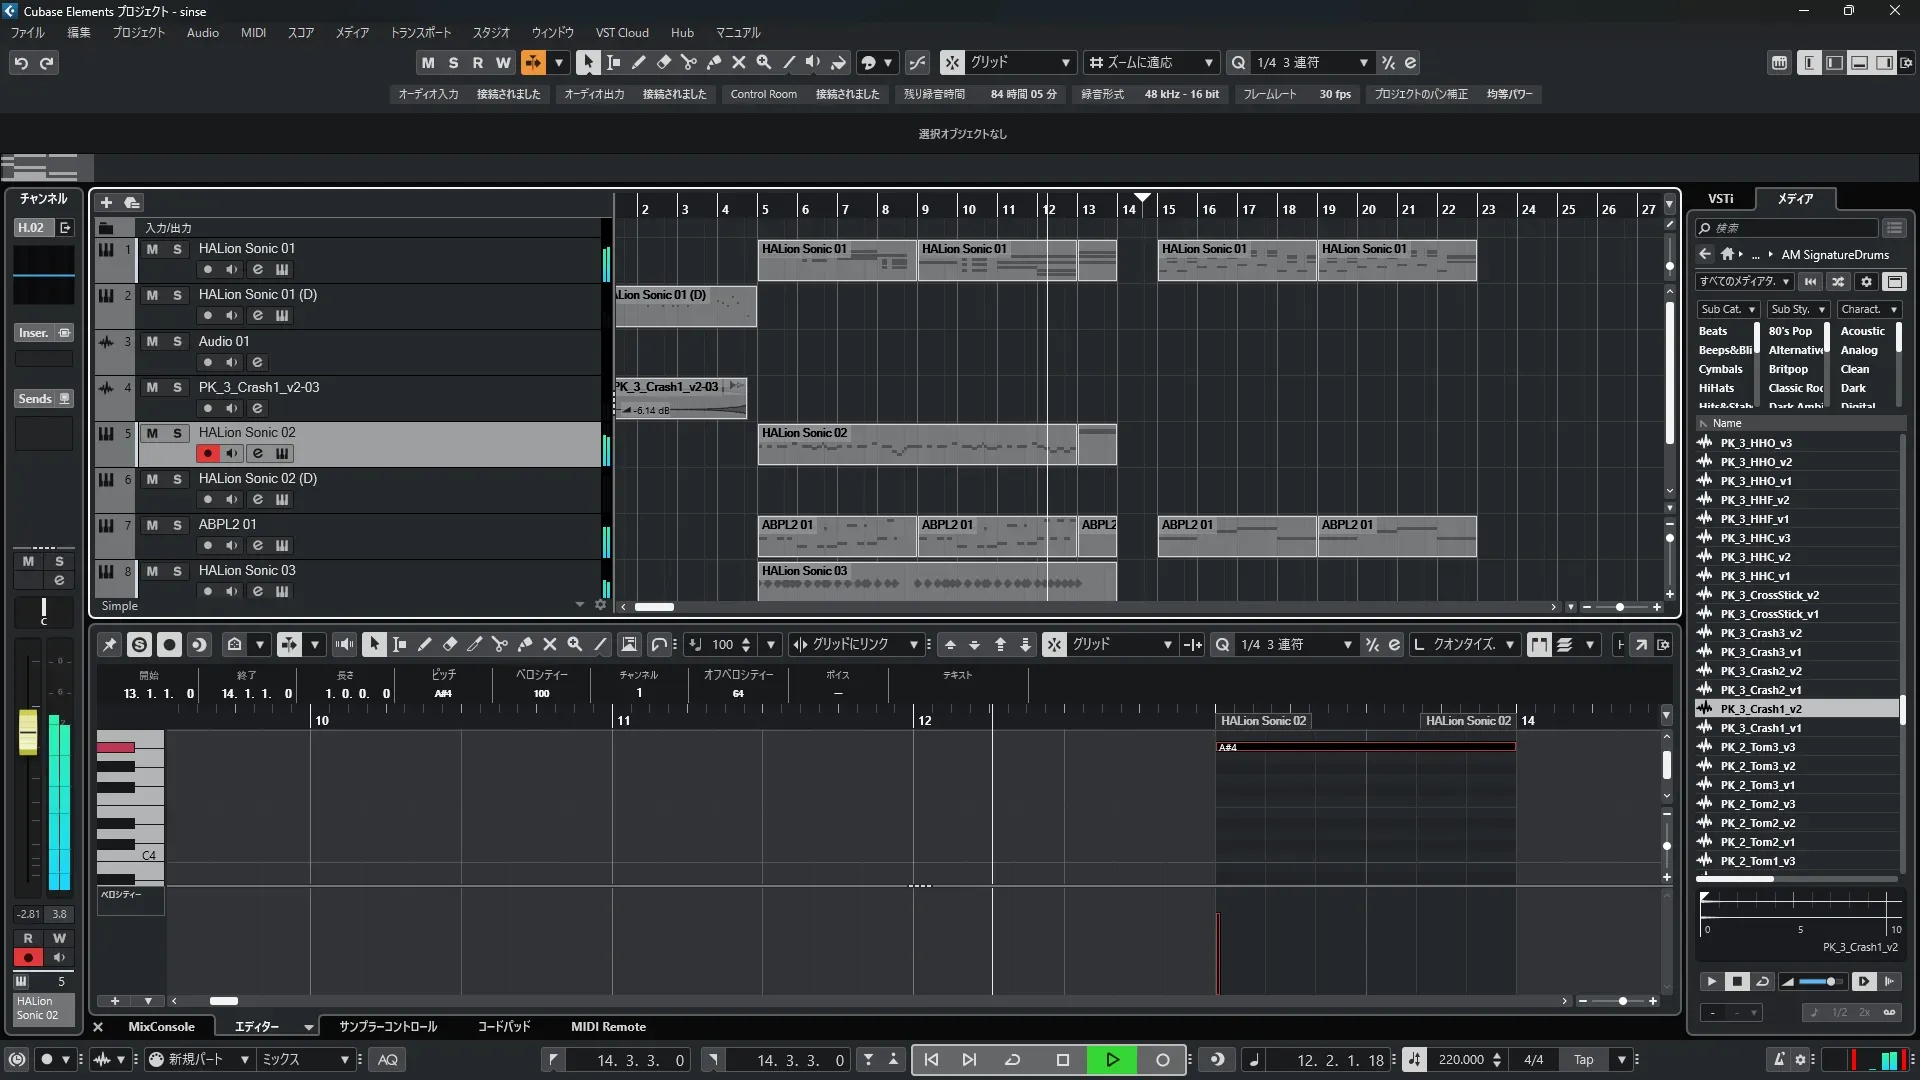Image resolution: width=1920 pixels, height=1080 pixels.
Task: Expand the Sub Cat. filter dropdown
Action: (1728, 309)
